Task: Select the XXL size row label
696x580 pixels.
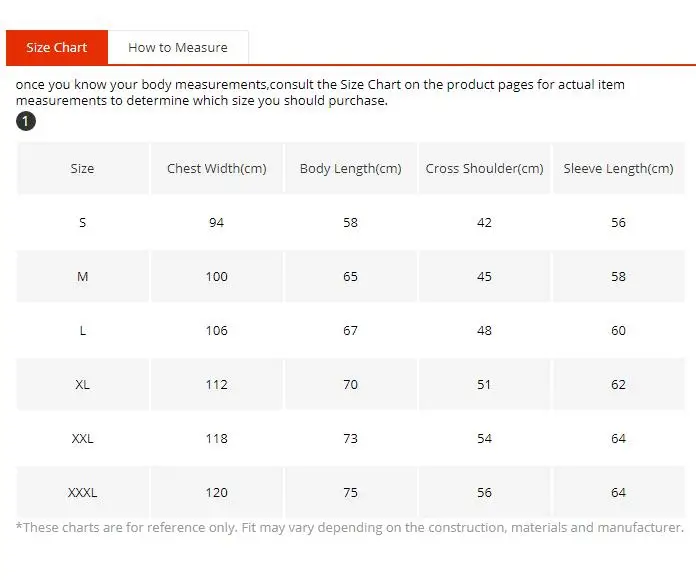Action: (83, 438)
